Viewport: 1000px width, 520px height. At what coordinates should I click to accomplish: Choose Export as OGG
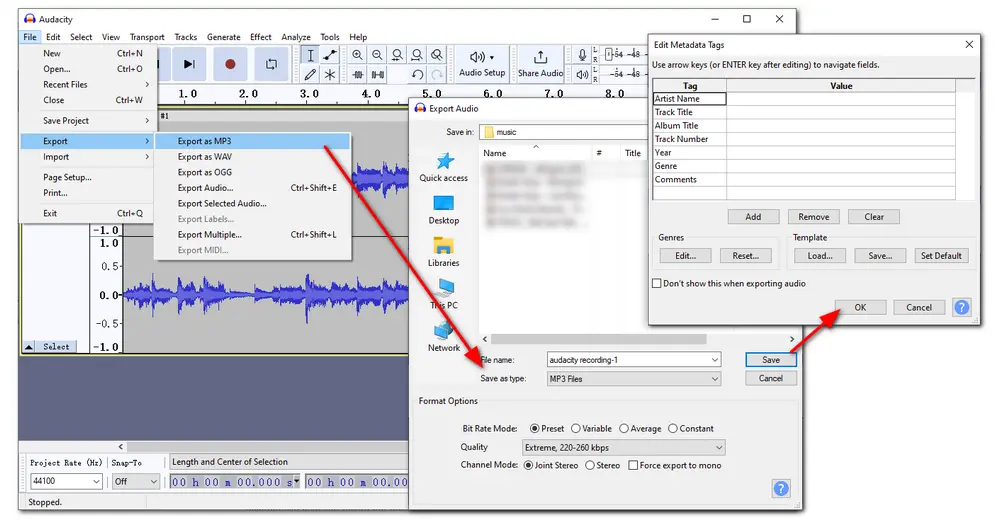coord(253,172)
